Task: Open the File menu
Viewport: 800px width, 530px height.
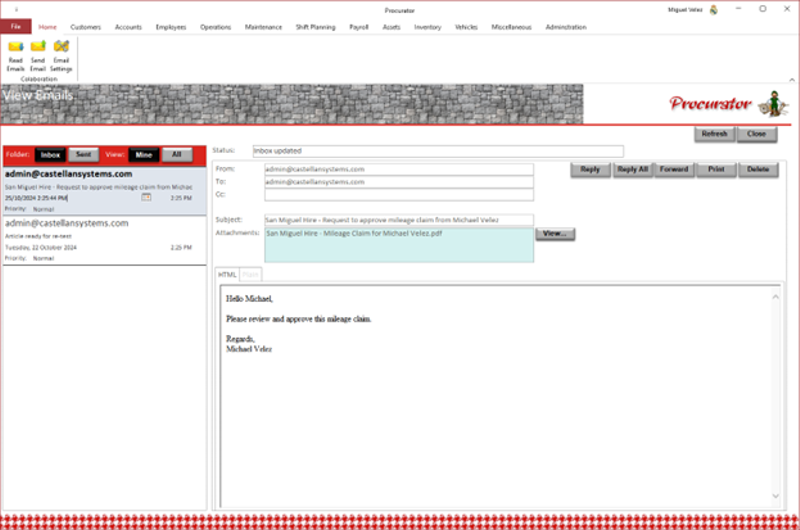Action: tap(15, 27)
